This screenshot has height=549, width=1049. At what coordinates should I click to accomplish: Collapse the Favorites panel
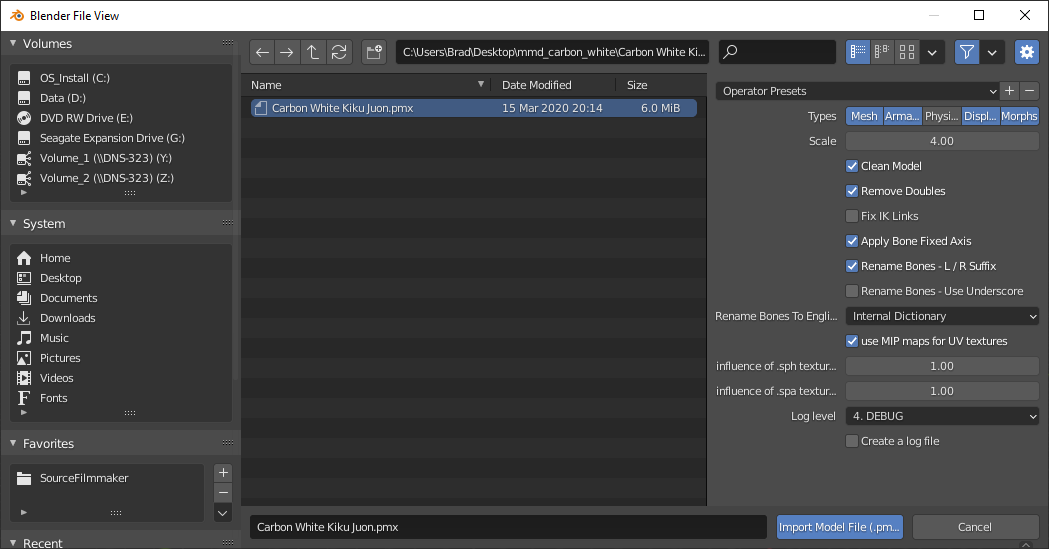13,443
